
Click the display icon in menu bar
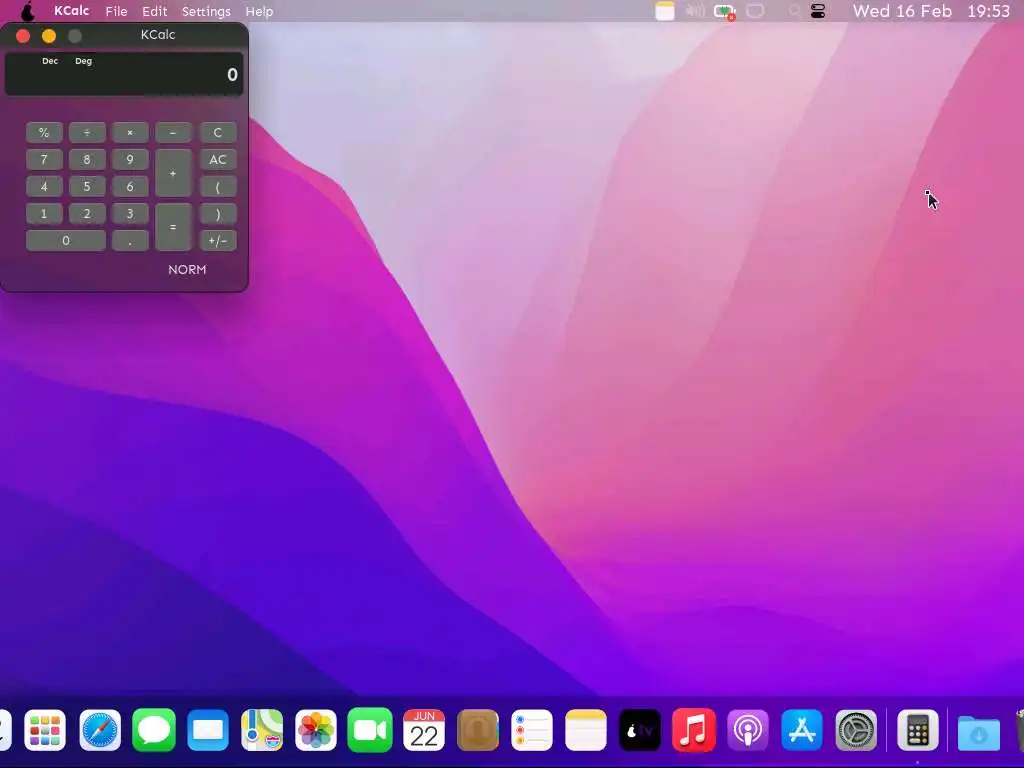756,11
